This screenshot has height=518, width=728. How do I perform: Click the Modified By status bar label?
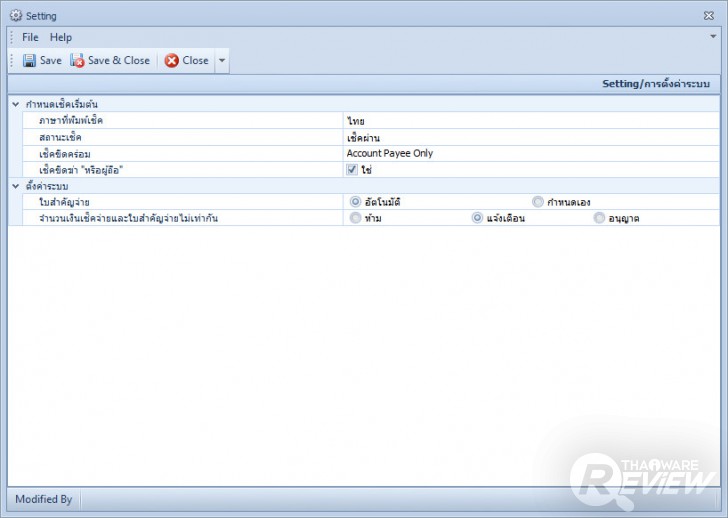[x=44, y=499]
